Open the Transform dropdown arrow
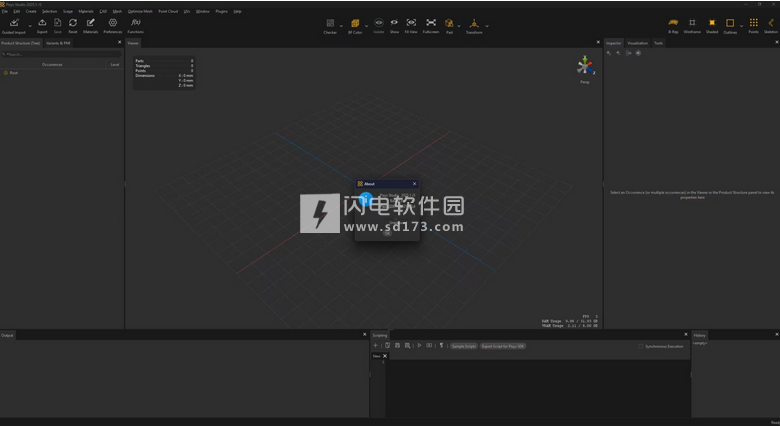The height and width of the screenshot is (427, 780). pyautogui.click(x=486, y=24)
